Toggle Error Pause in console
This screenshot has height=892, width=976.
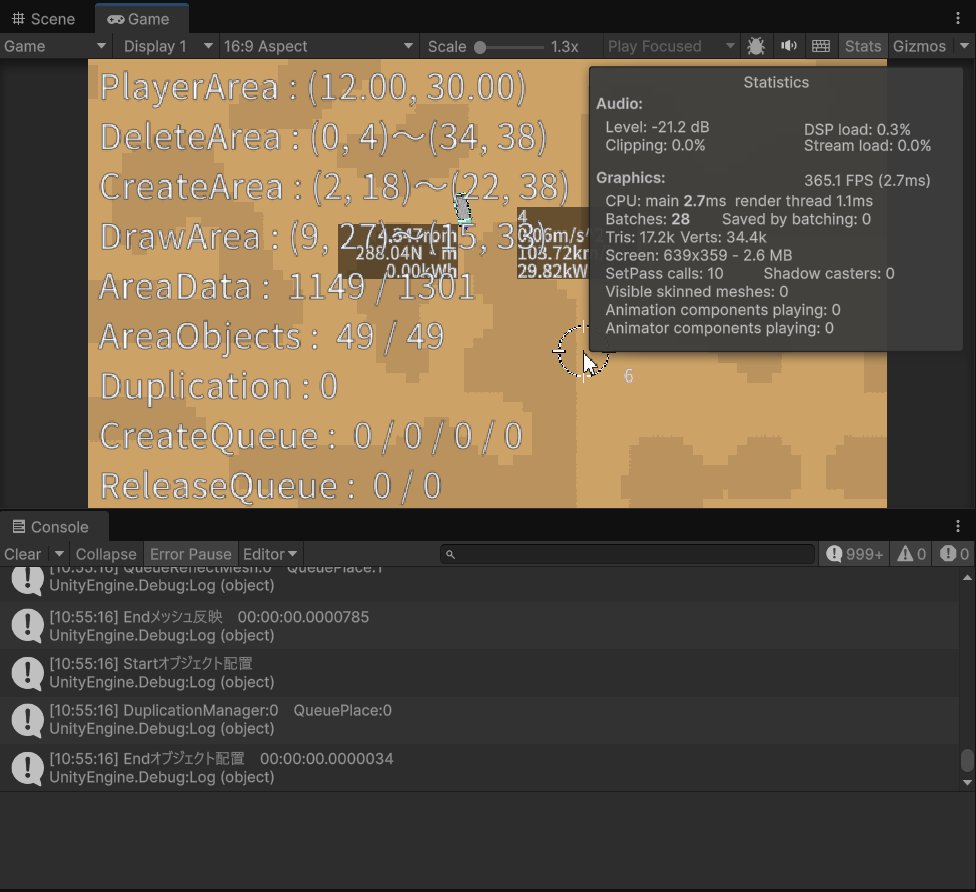pyautogui.click(x=190, y=554)
